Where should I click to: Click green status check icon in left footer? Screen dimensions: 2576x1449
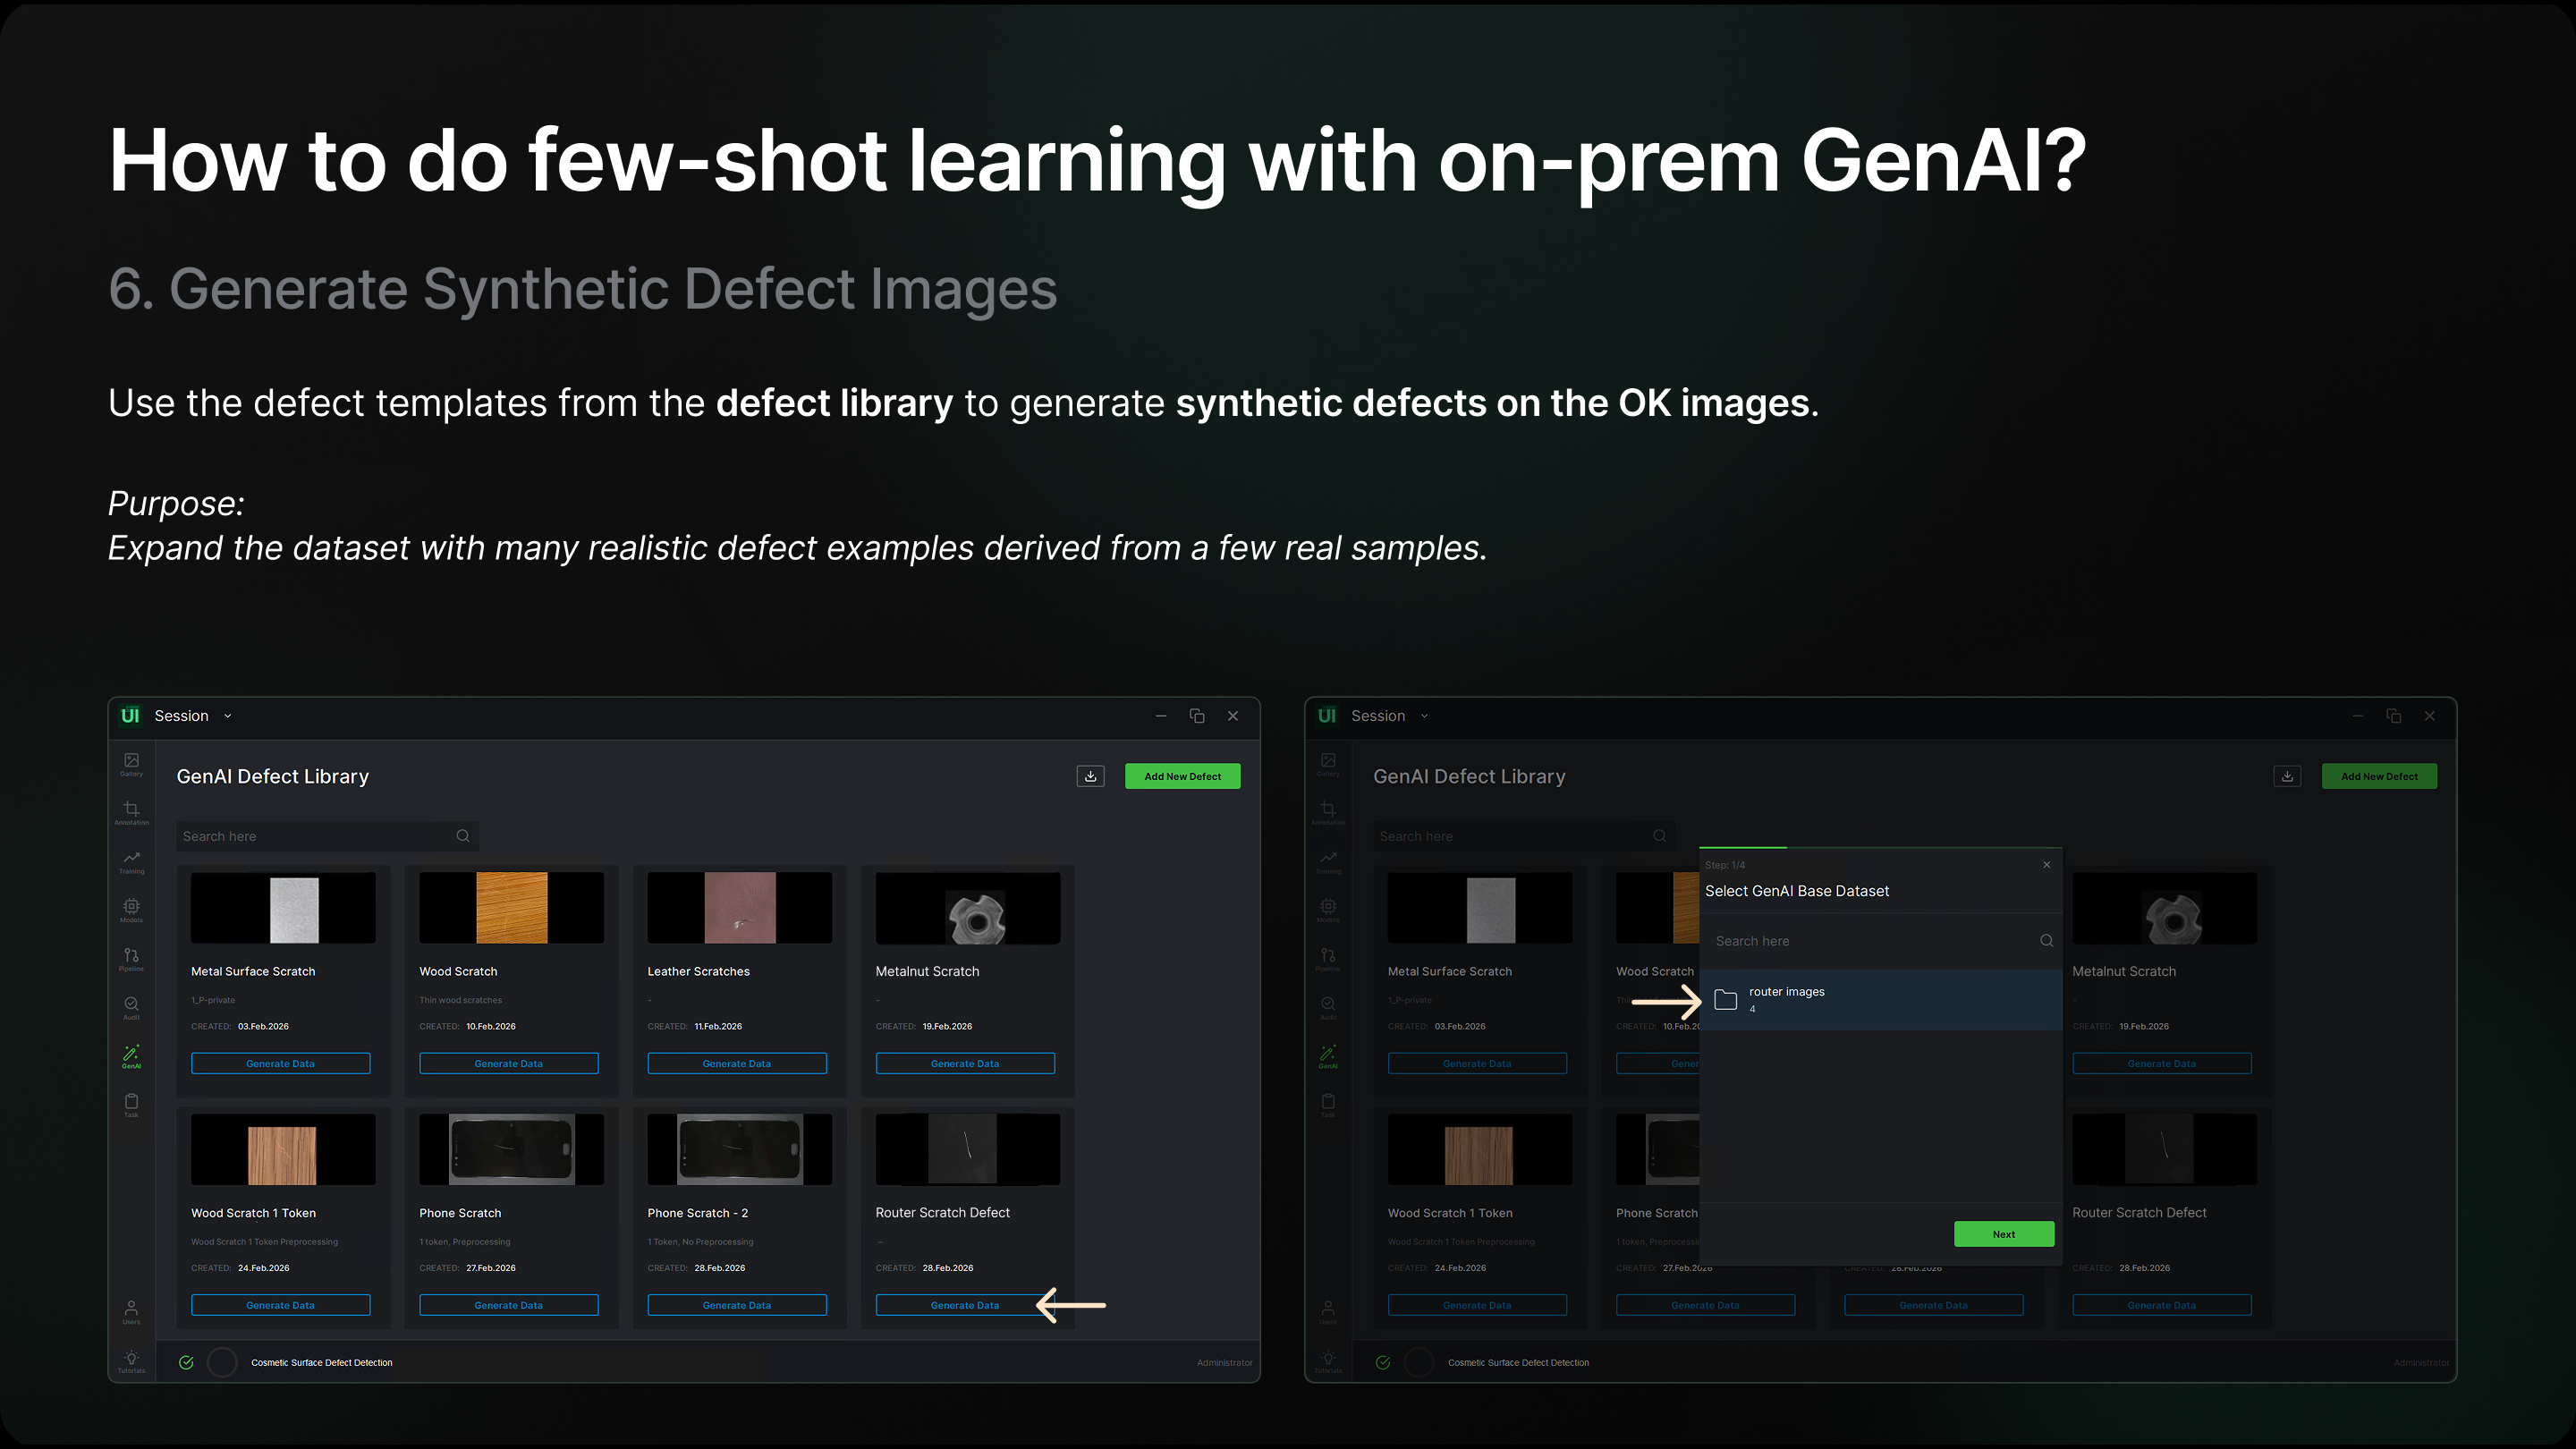coord(186,1362)
